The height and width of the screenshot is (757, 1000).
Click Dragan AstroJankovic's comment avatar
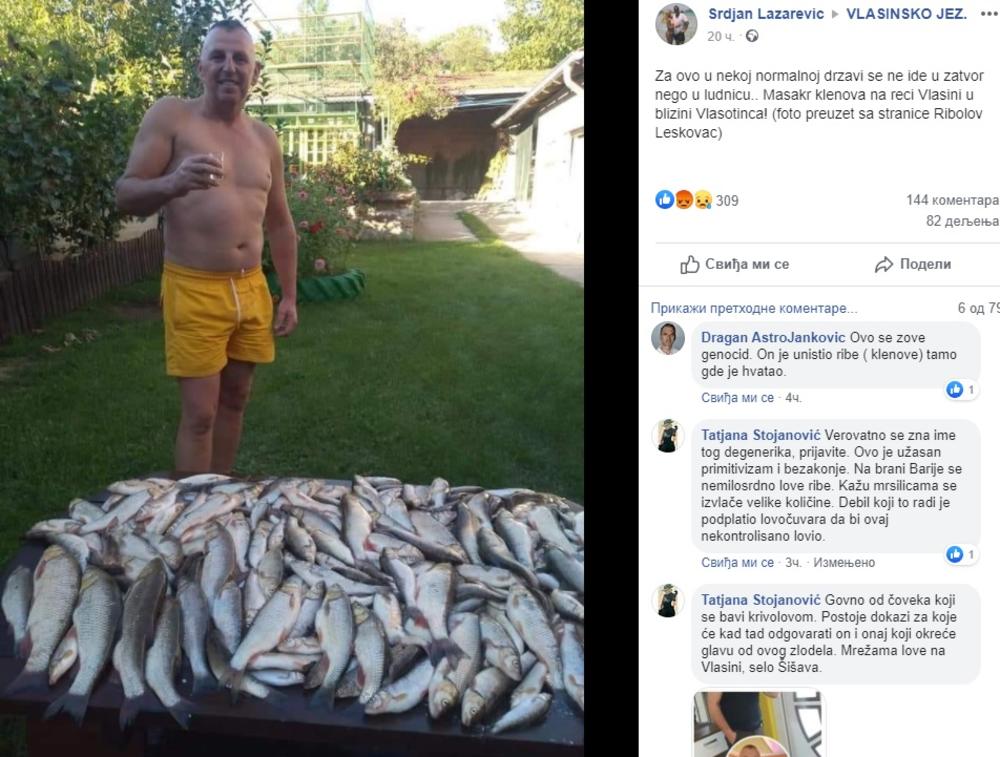[x=668, y=339]
